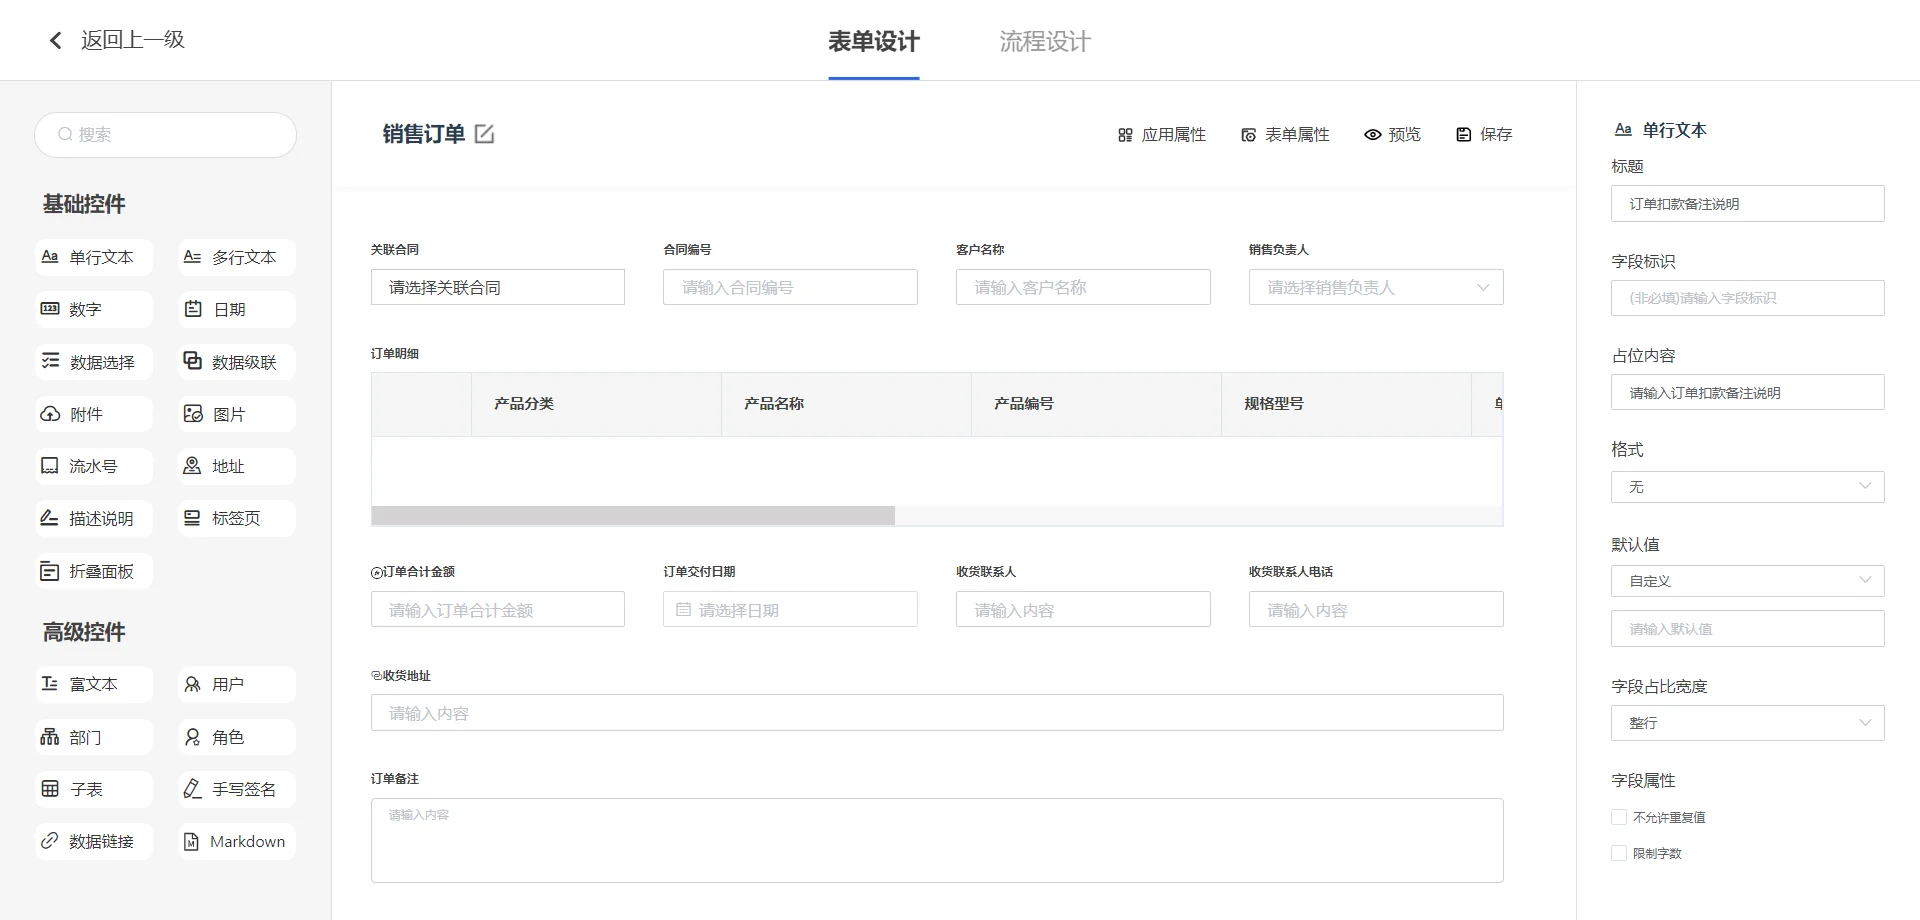Add a 标签页 tab control
Viewport: 1920px width, 920px height.
[x=237, y=518]
